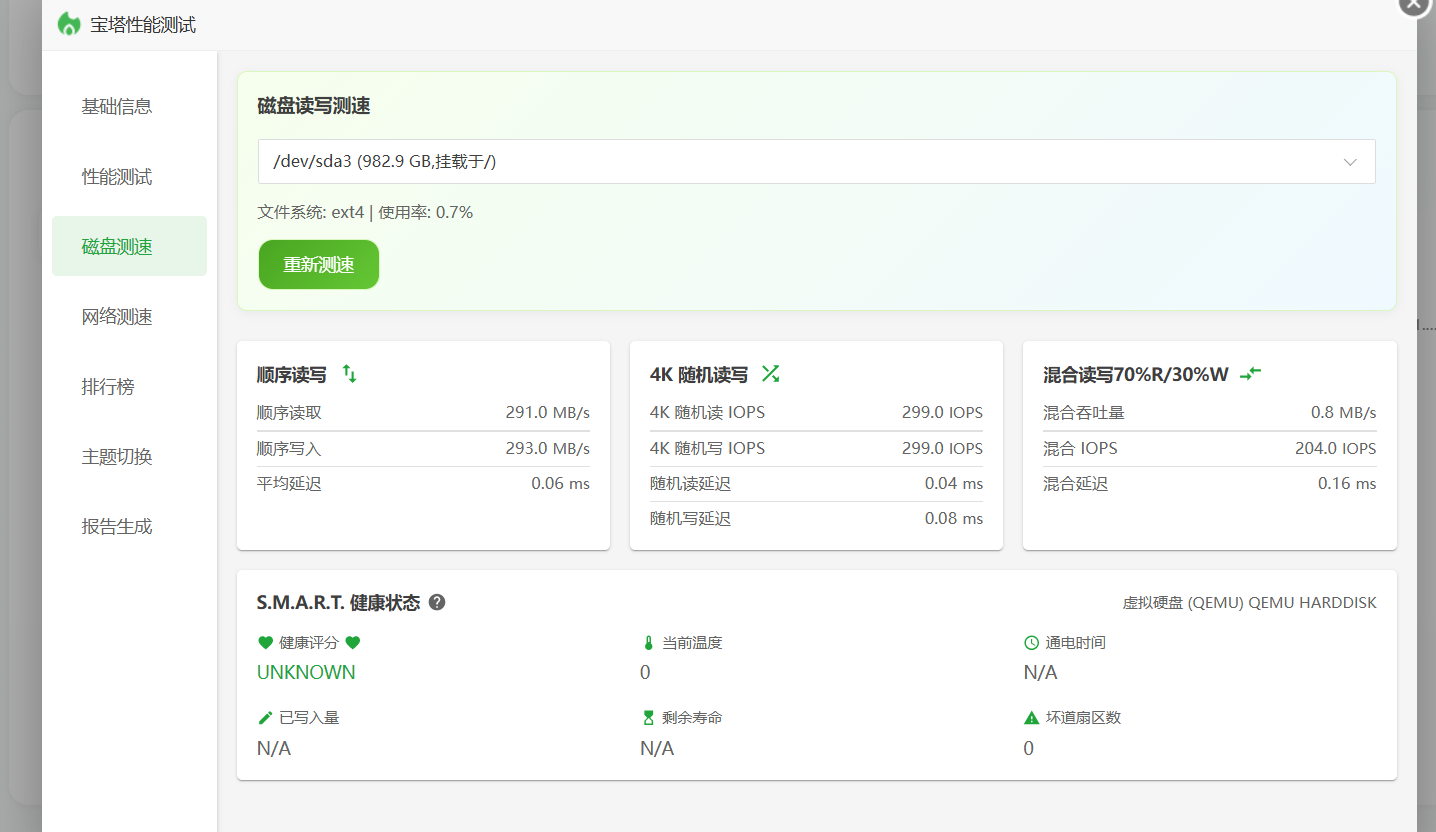Click the S.M.A.R.T. help question mark icon
The width and height of the screenshot is (1436, 832).
click(437, 602)
